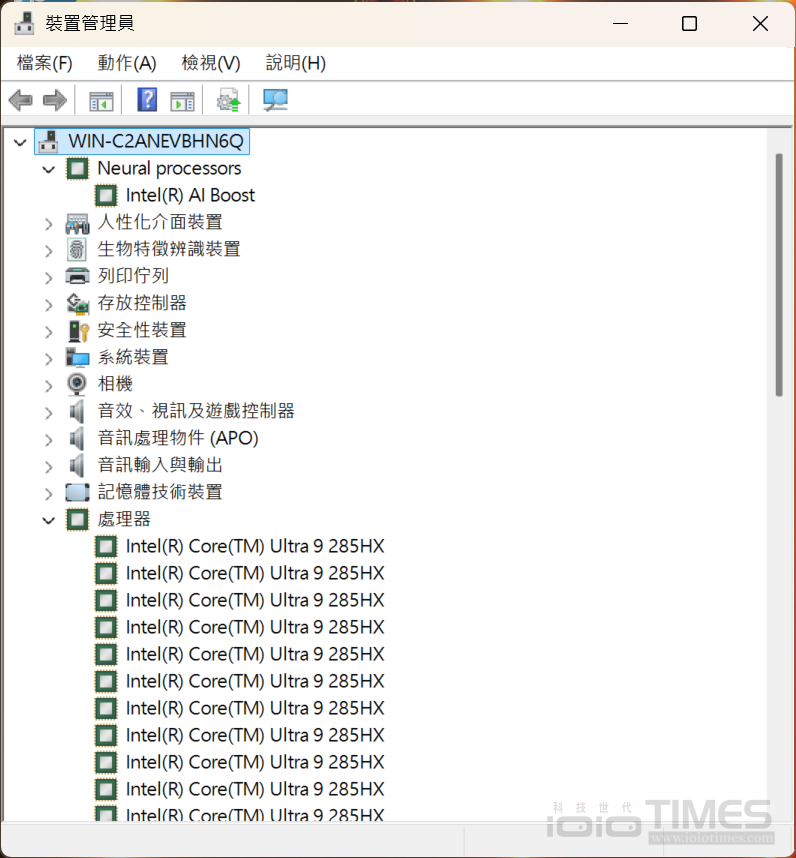Select the Neural processors label

point(169,169)
